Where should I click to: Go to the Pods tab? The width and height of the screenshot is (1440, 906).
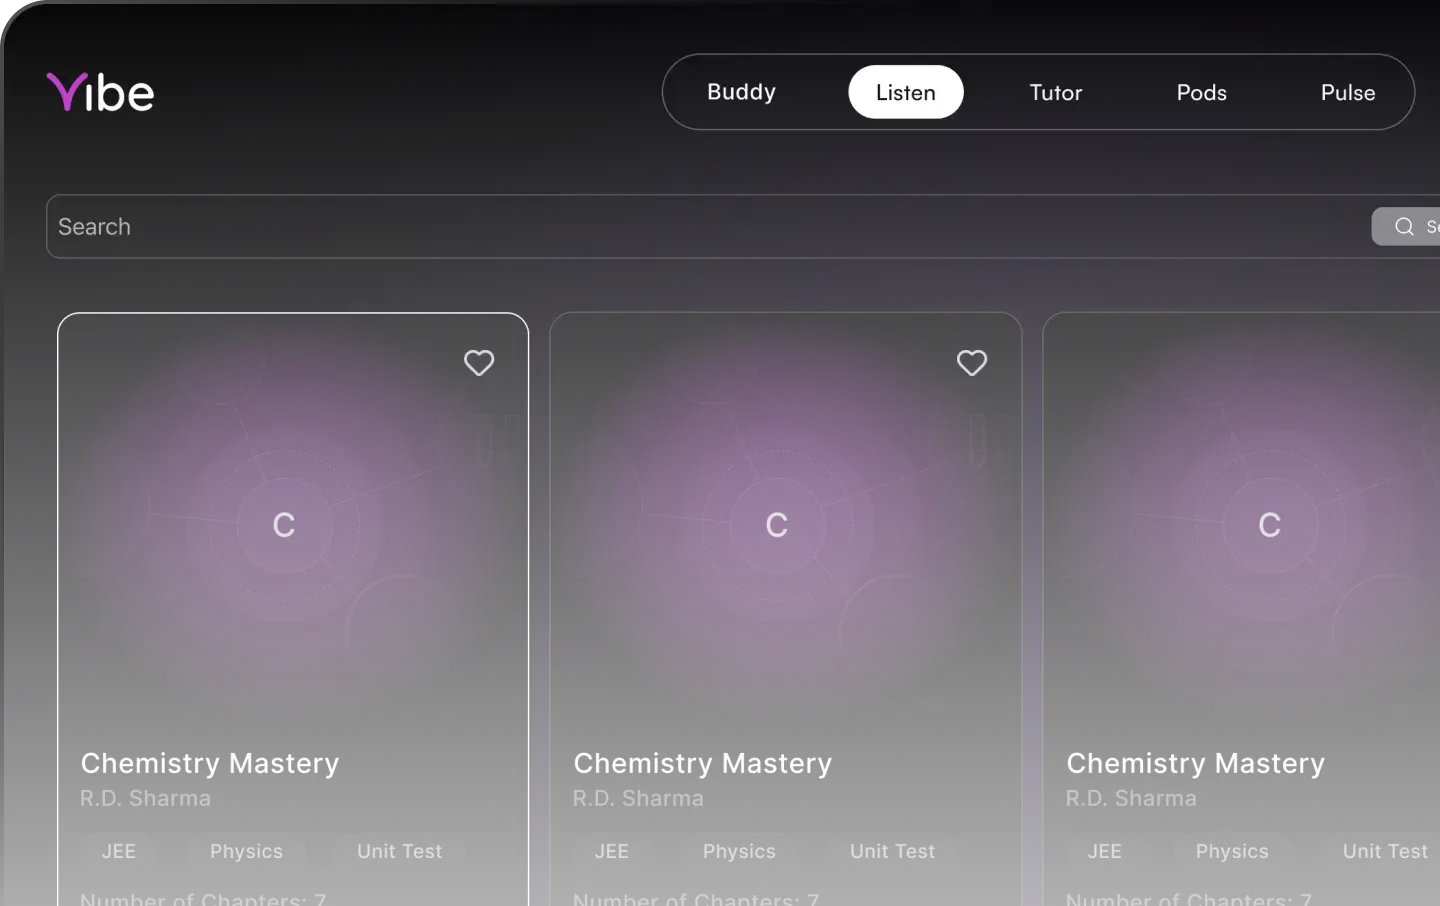pos(1201,92)
